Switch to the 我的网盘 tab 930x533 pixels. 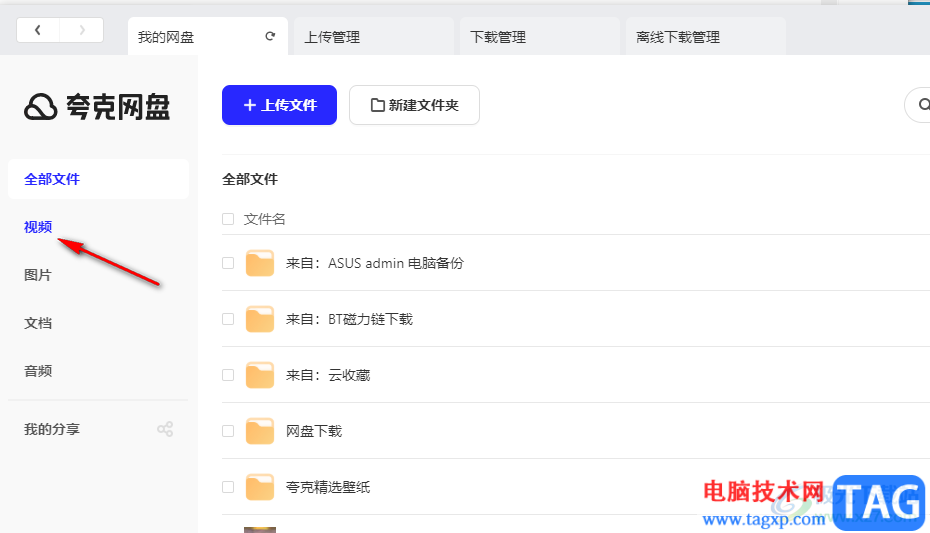click(x=208, y=37)
